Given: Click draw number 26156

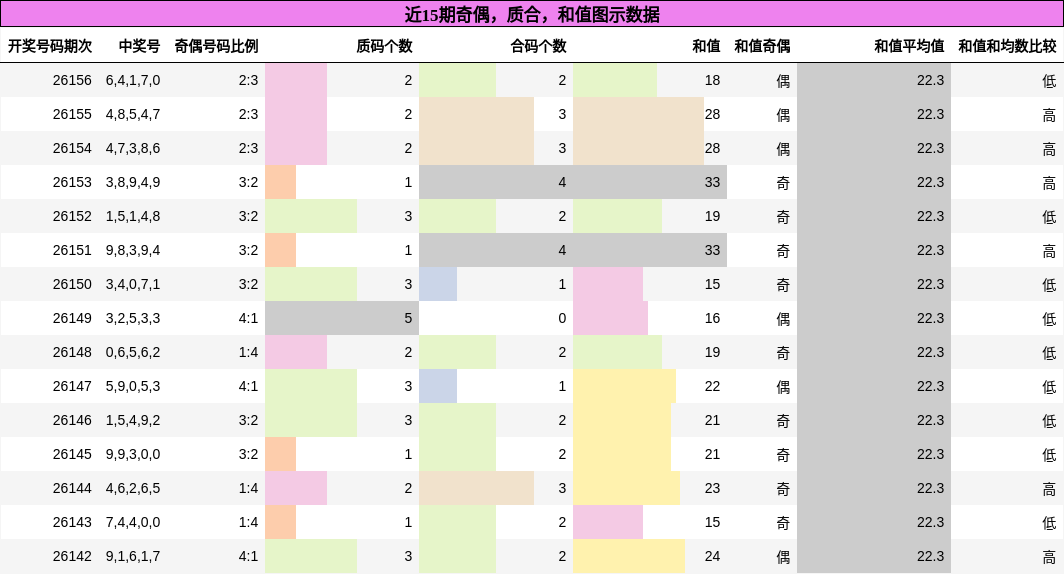Looking at the screenshot, I should (x=72, y=80).
